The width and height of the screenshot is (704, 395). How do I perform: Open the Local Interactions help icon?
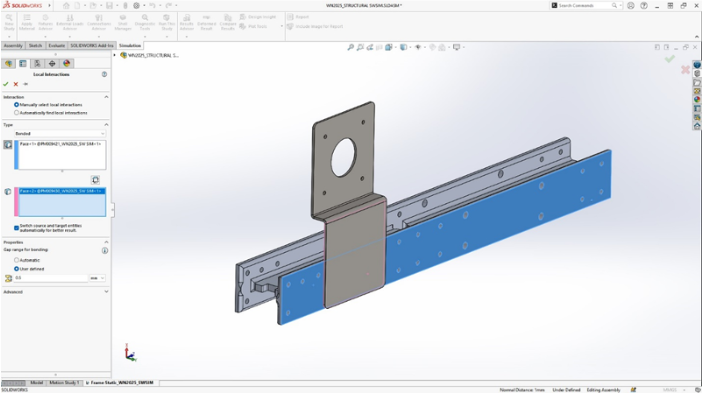104,74
